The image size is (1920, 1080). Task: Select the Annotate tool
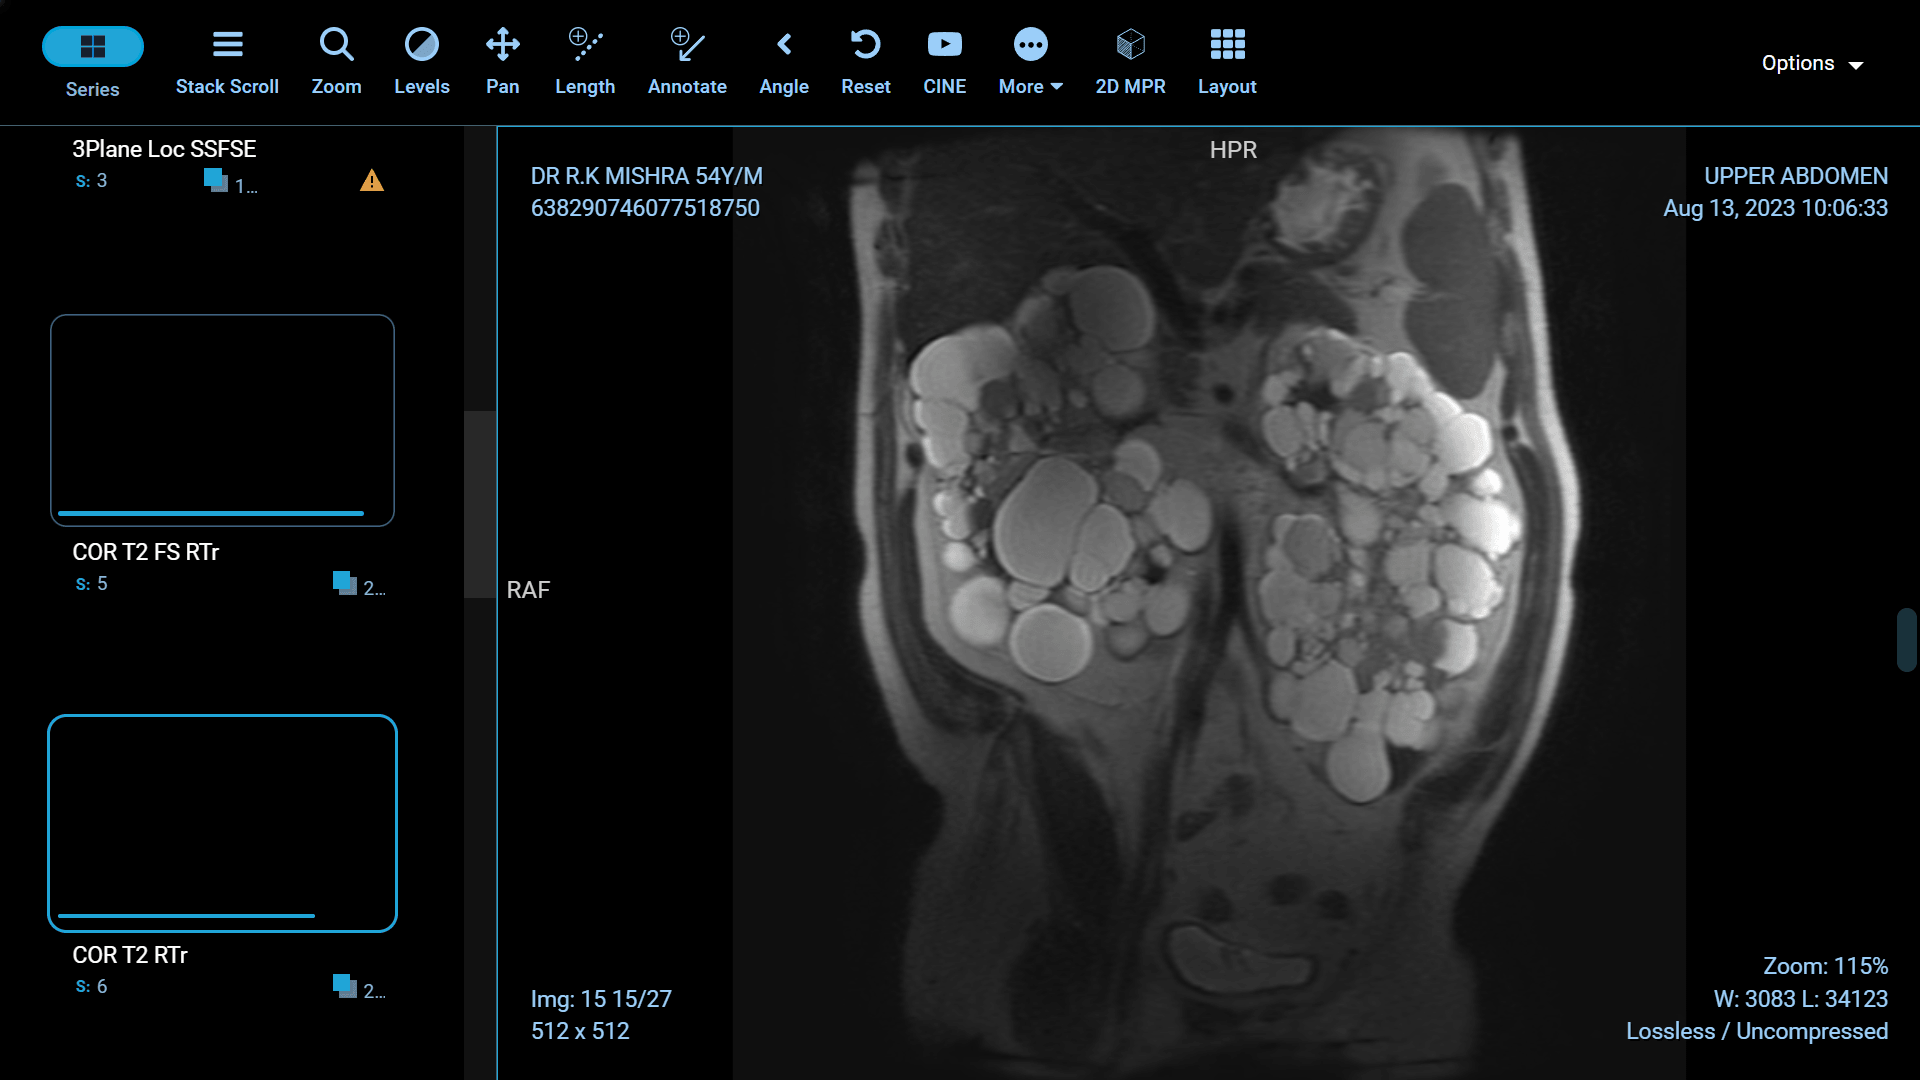point(687,60)
